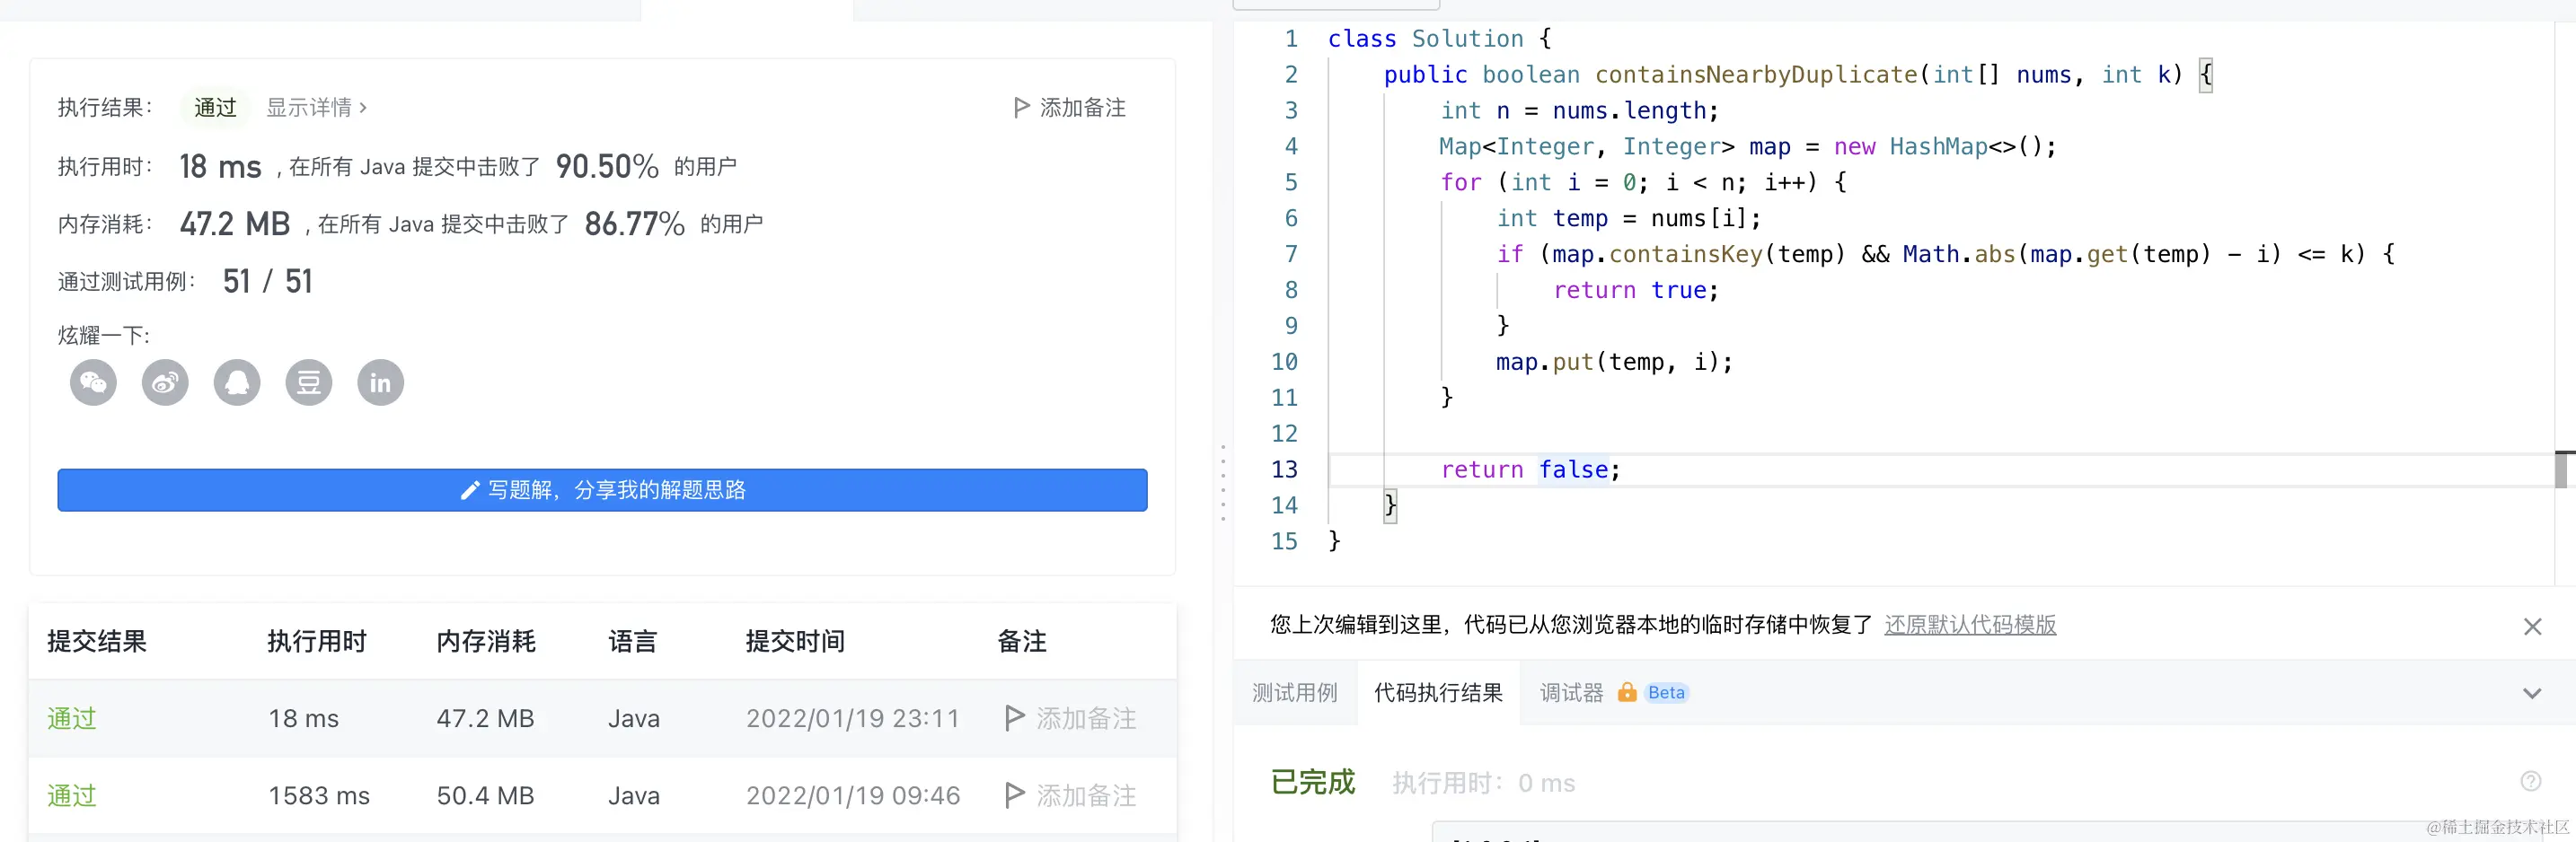Click 'map.put(temp, i);' code line

point(1614,362)
